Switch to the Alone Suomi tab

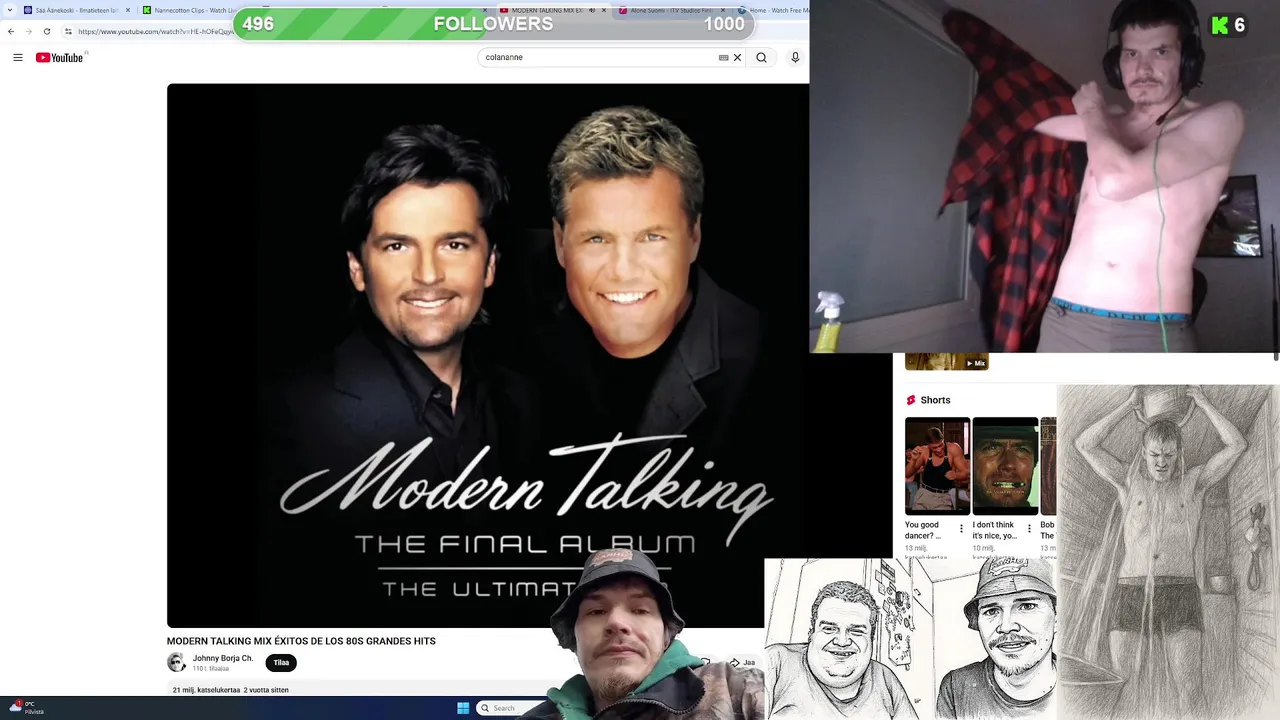(672, 10)
